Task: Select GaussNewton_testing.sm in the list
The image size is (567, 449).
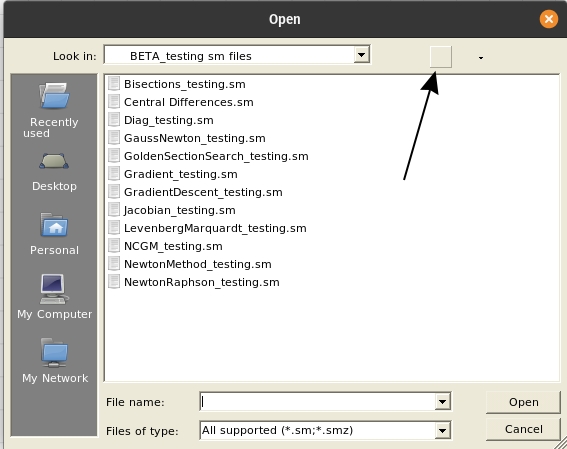Action: click(195, 138)
